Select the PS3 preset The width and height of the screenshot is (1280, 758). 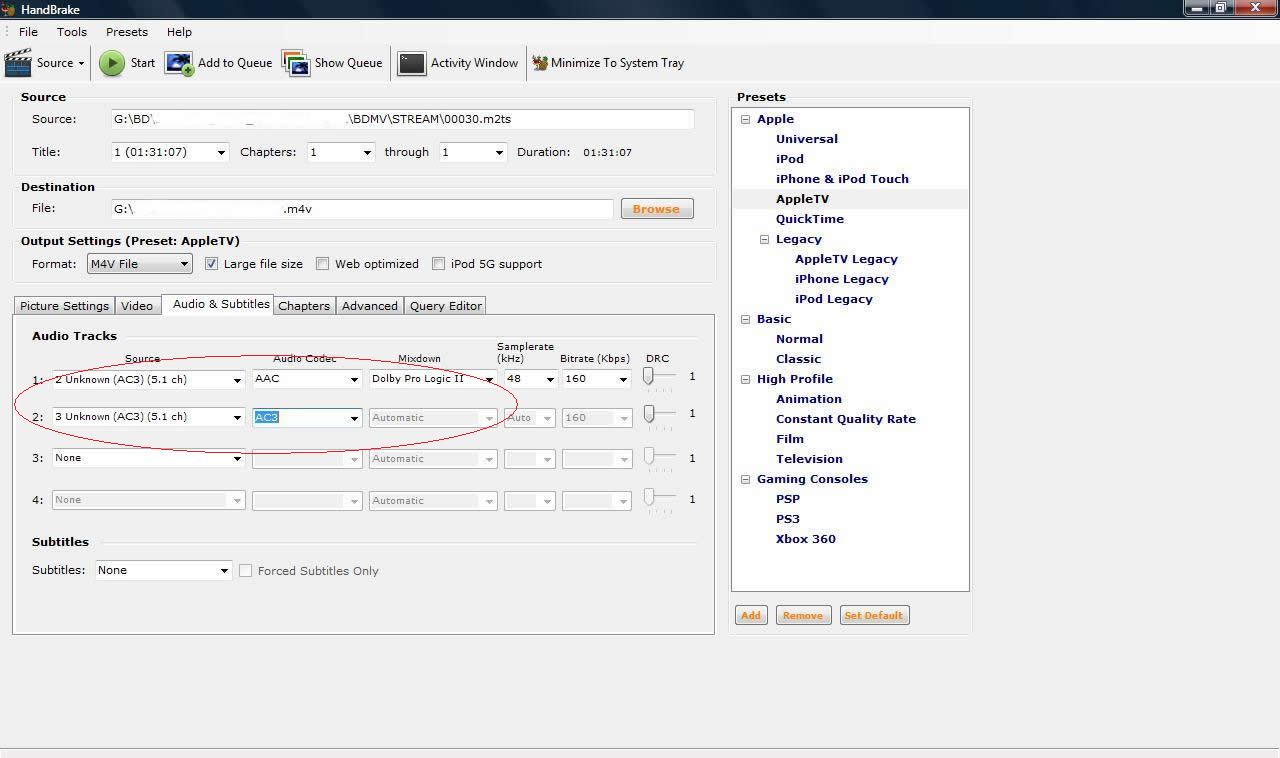pyautogui.click(x=788, y=519)
